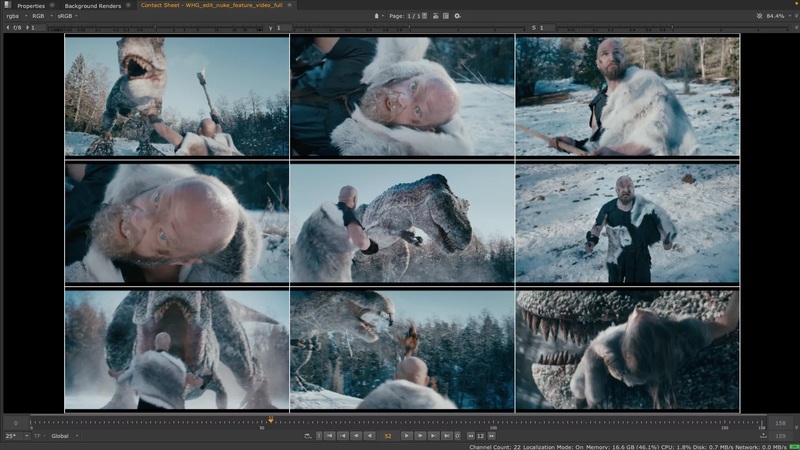The width and height of the screenshot is (800, 450).
Task: Click the end frame field showing 158
Action: click(x=780, y=423)
